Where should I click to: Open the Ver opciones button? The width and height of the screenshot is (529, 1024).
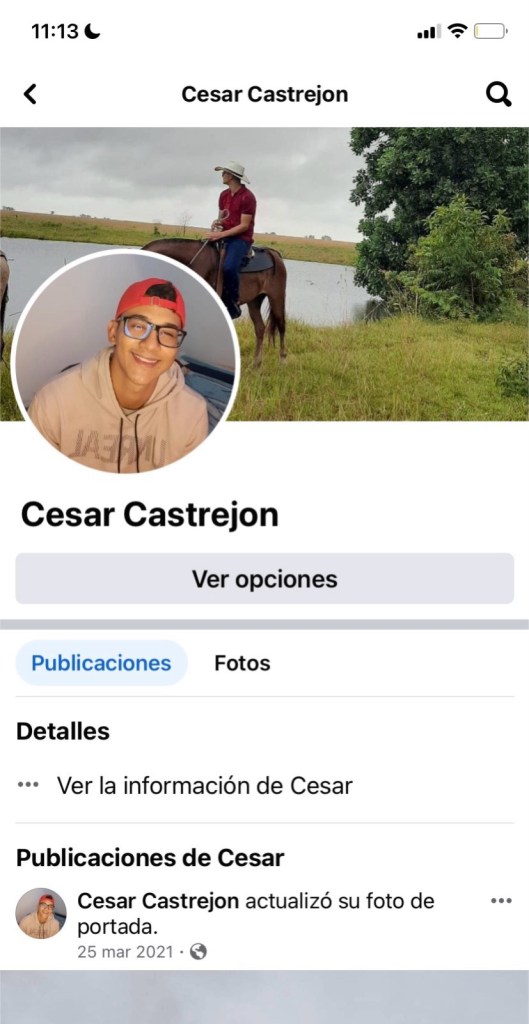click(264, 579)
